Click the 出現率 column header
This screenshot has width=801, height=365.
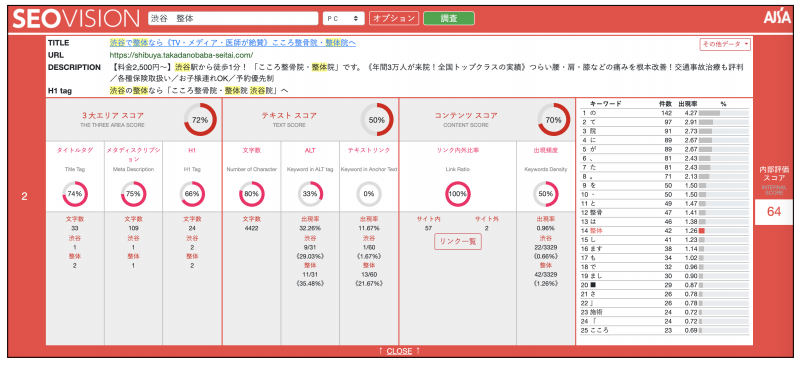688,104
